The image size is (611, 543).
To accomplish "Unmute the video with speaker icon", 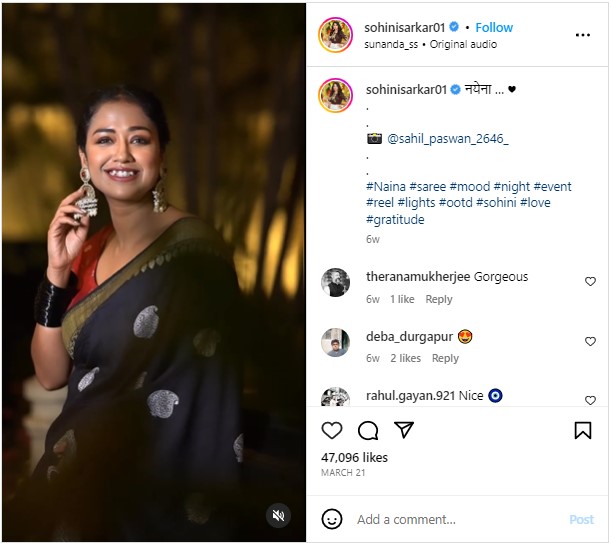I will pos(278,516).
